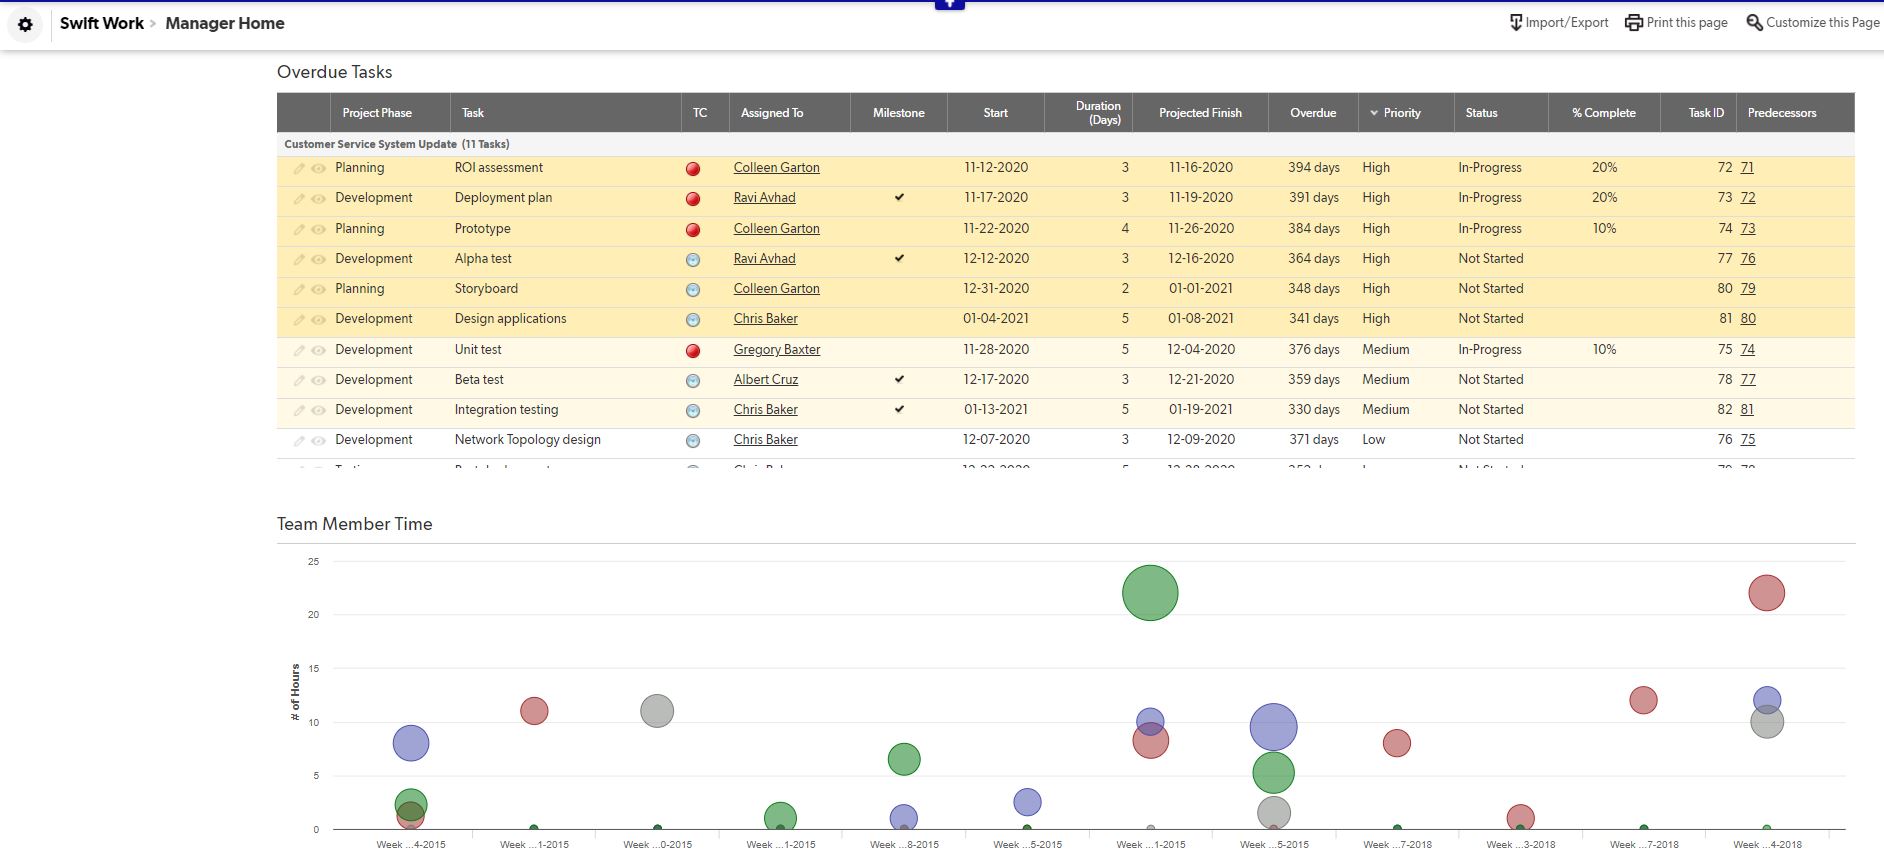The height and width of the screenshot is (855, 1884).
Task: Toggle Milestone checkmark for Integration testing
Action: point(899,409)
